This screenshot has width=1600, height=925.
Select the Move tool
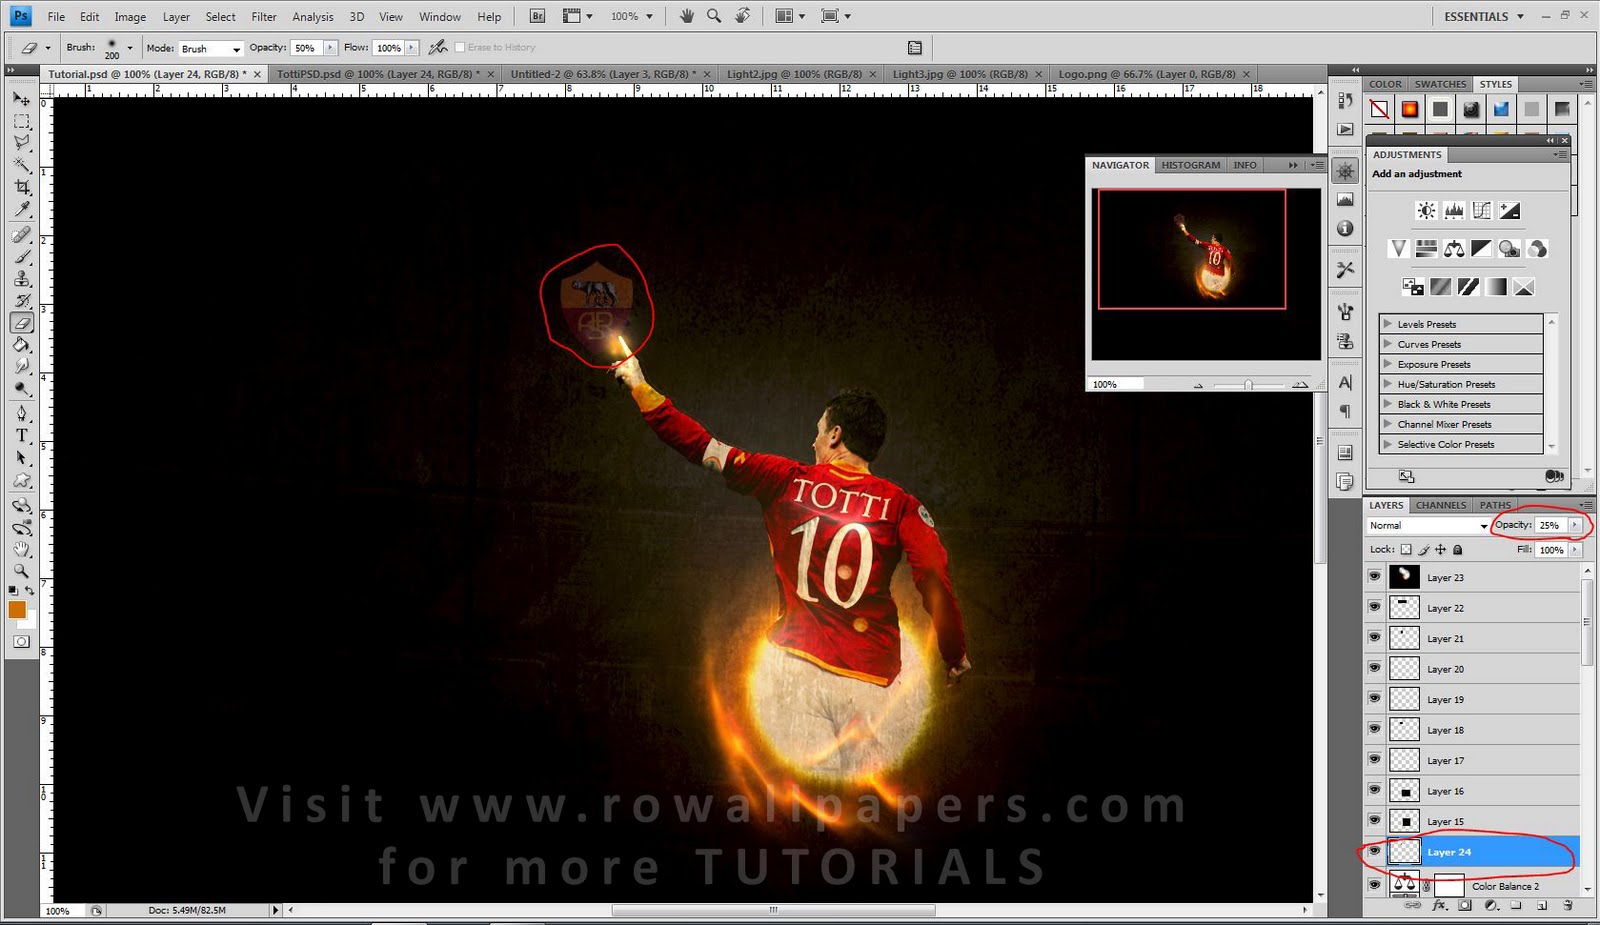point(21,99)
